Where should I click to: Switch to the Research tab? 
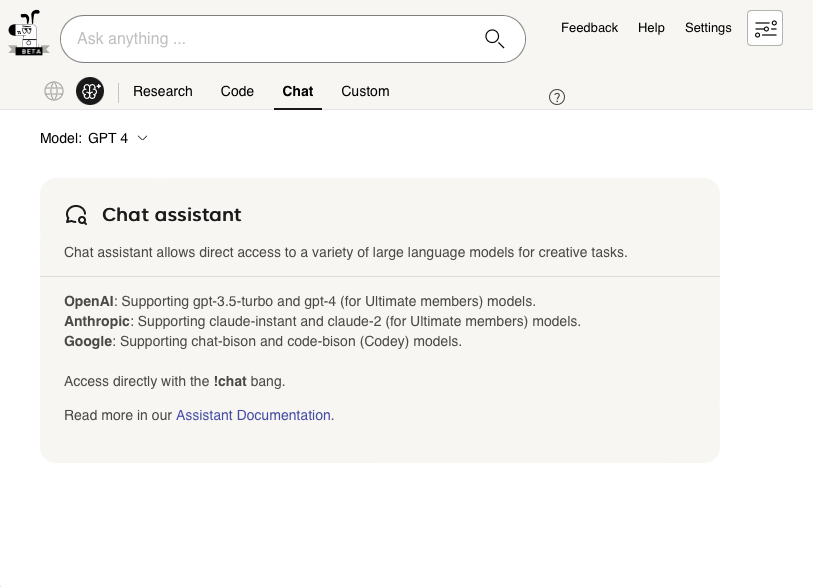pos(162,91)
